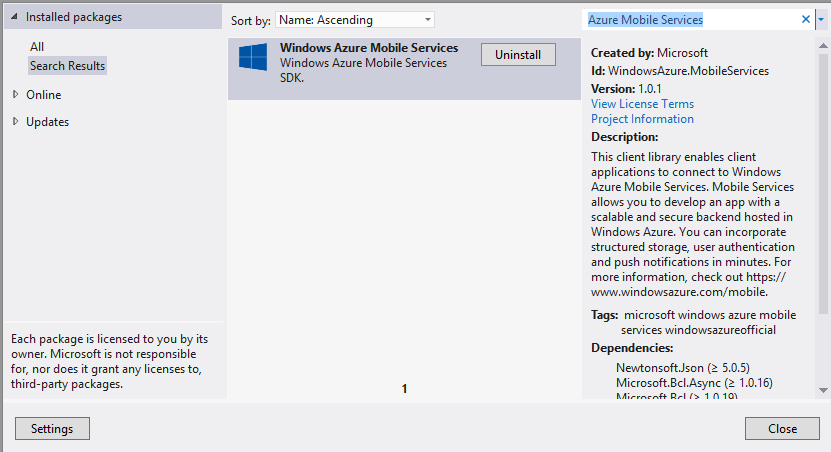Close the package manager dialog
This screenshot has width=831, height=452.
782,429
